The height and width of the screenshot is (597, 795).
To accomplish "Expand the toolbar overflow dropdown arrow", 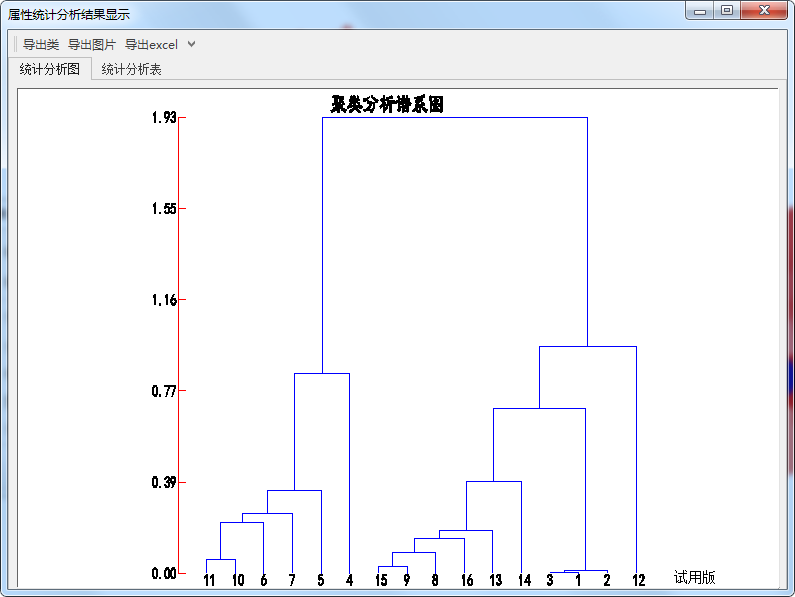I will click(192, 44).
